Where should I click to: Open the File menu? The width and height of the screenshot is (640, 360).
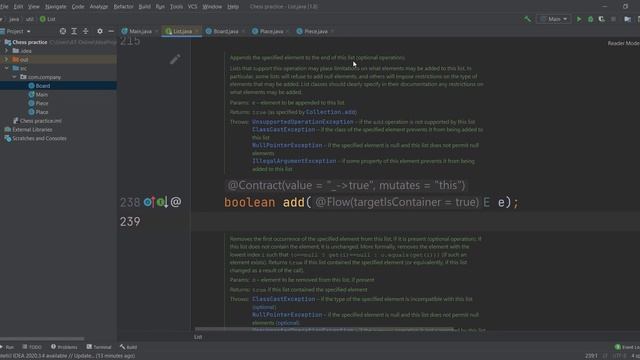point(4,7)
